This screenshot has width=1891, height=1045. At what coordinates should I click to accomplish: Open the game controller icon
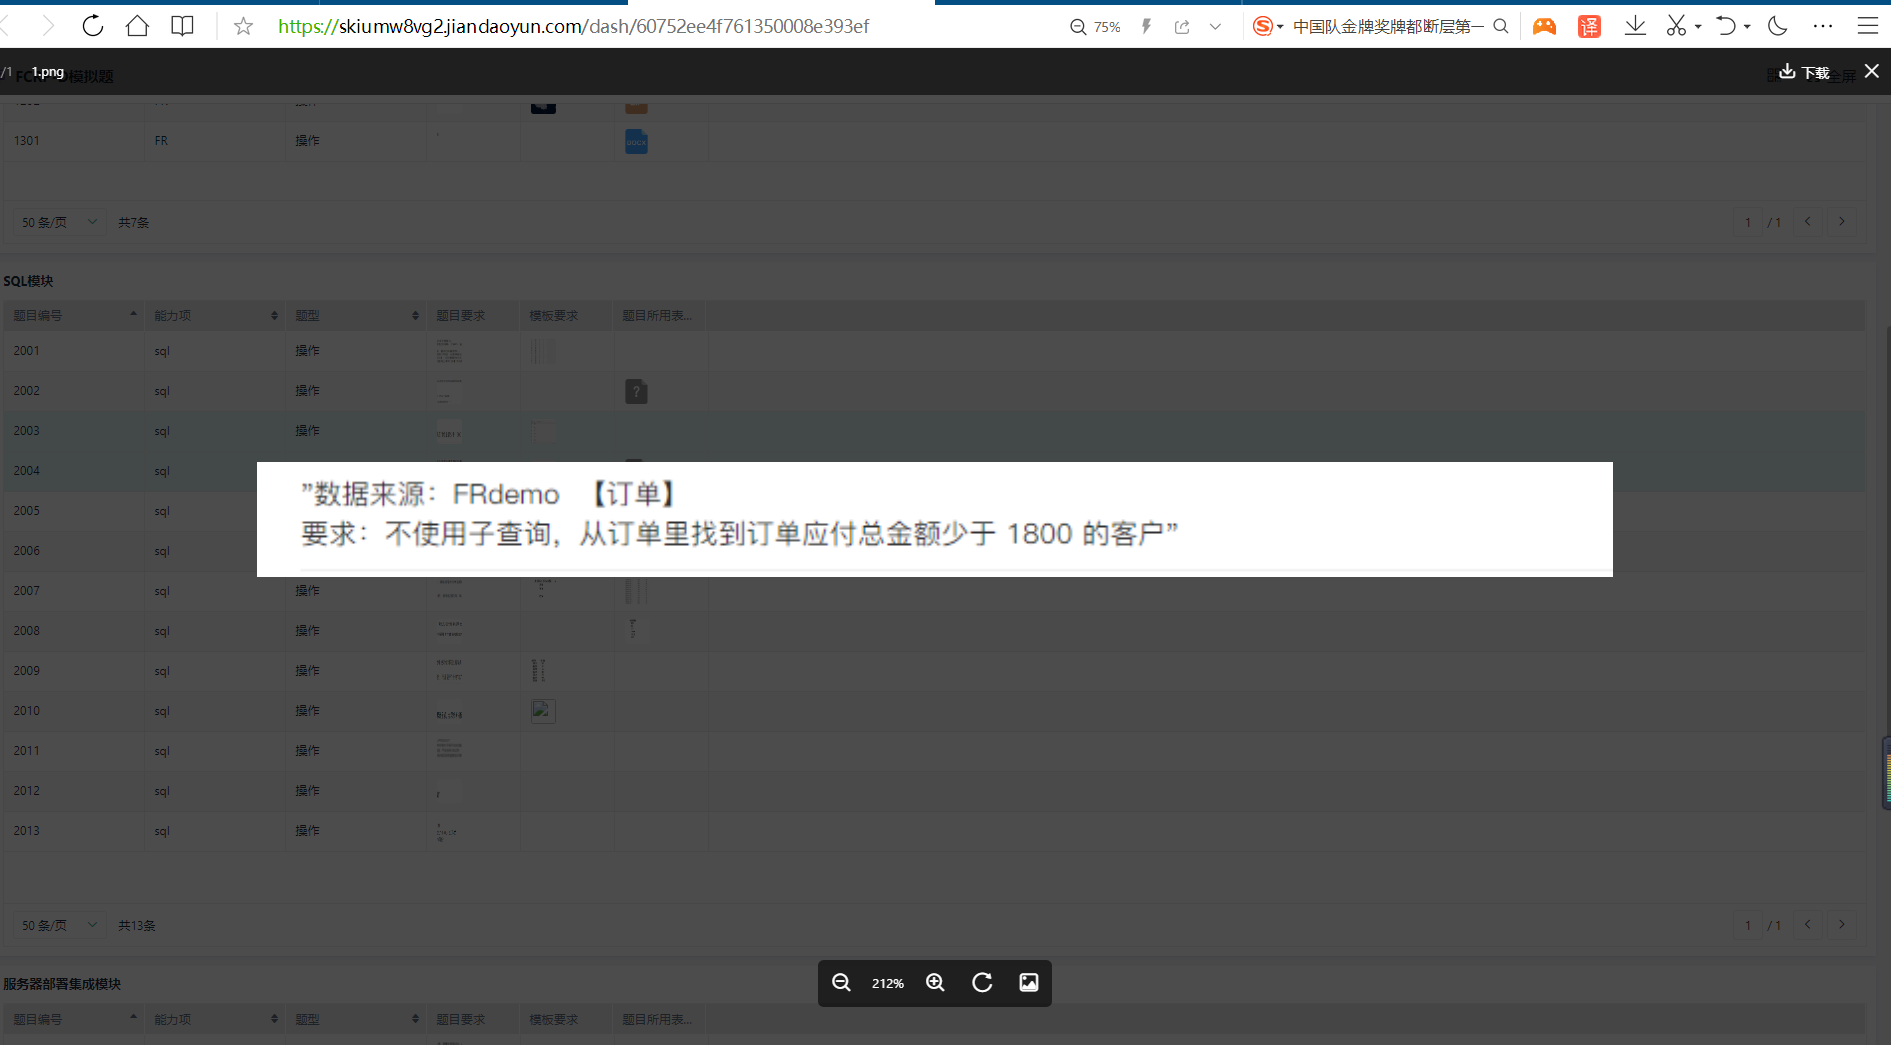[1544, 27]
